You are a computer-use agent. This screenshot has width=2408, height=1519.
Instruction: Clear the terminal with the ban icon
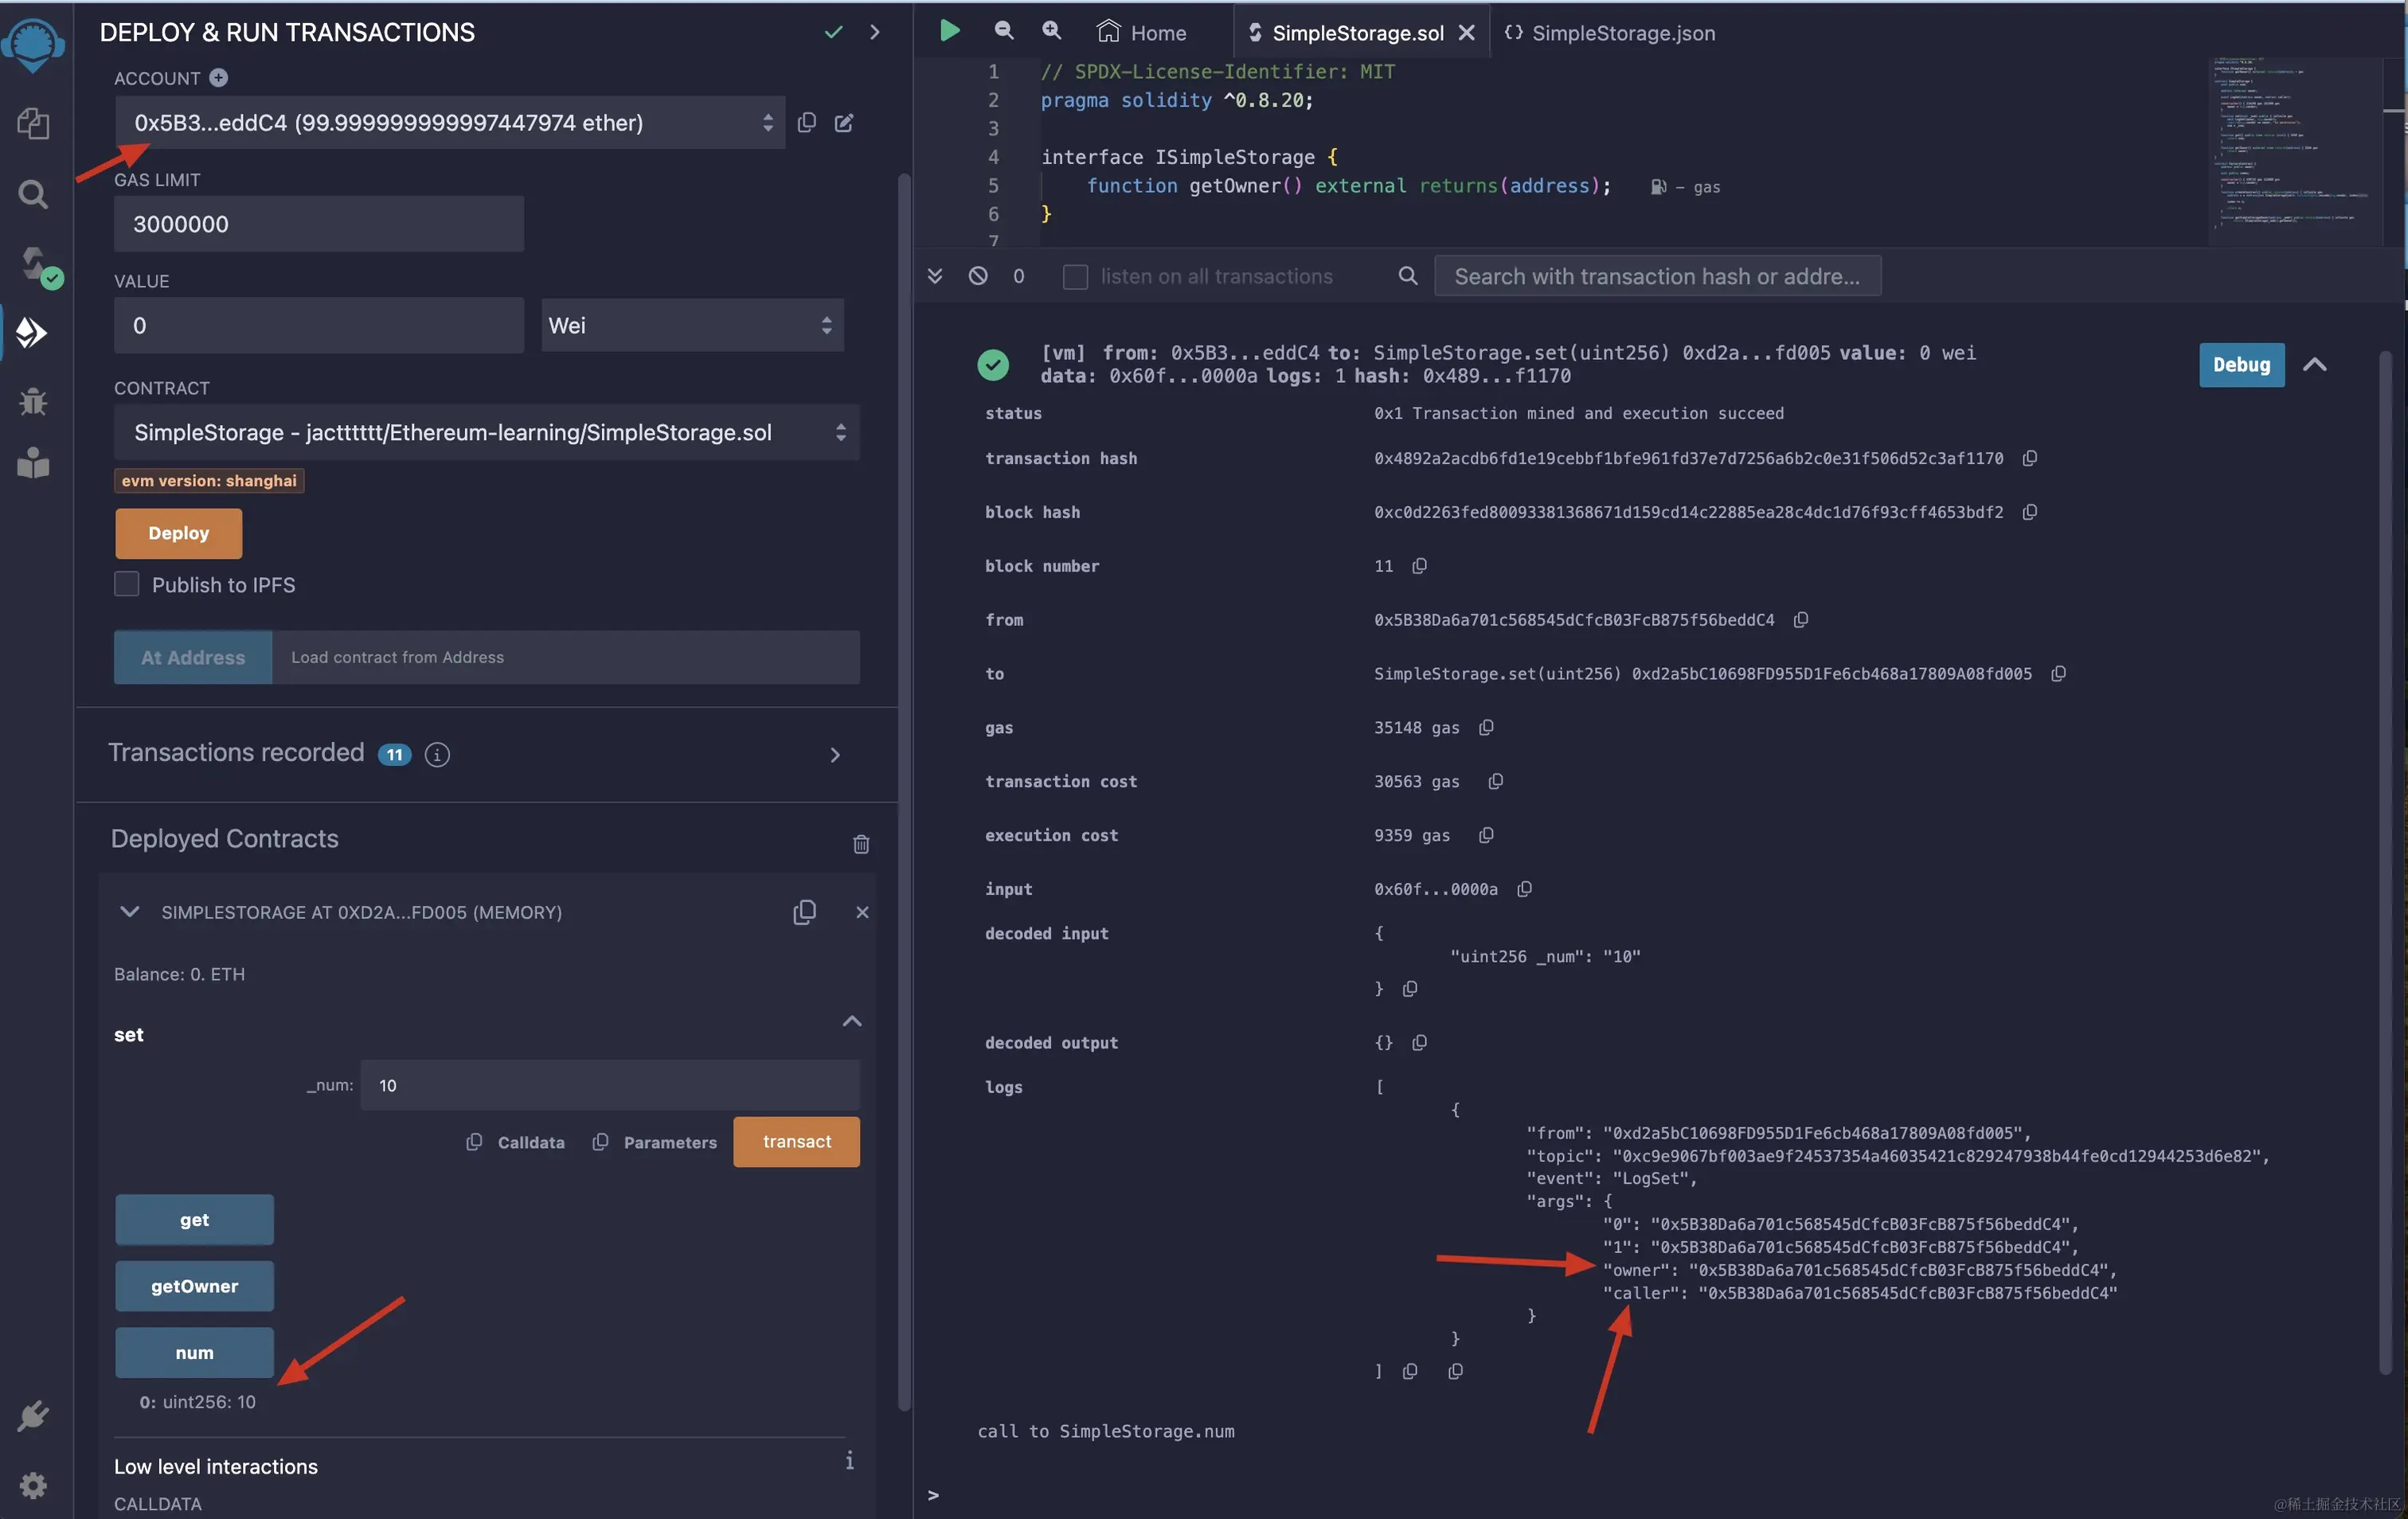[978, 276]
